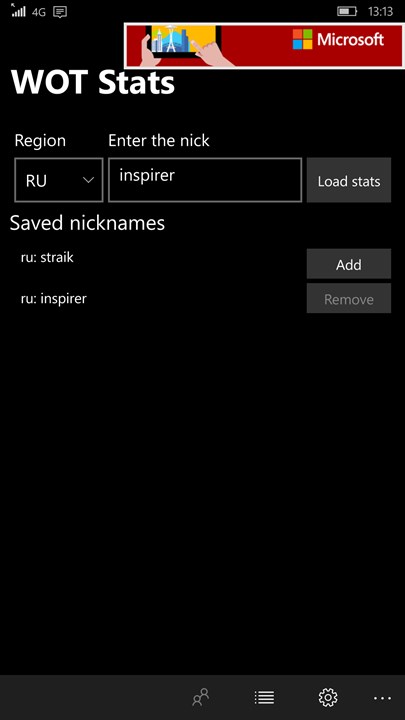Open the Microsoft advertisement banner
405x720 pixels.
pyautogui.click(x=264, y=46)
